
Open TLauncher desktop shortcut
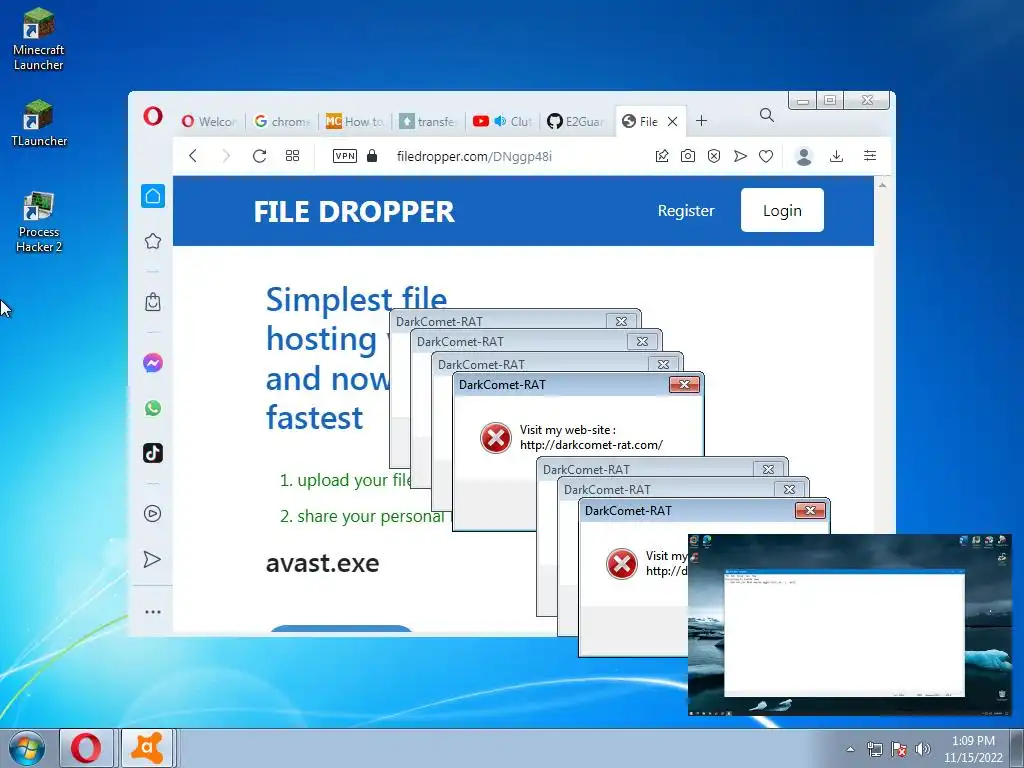pos(39,123)
